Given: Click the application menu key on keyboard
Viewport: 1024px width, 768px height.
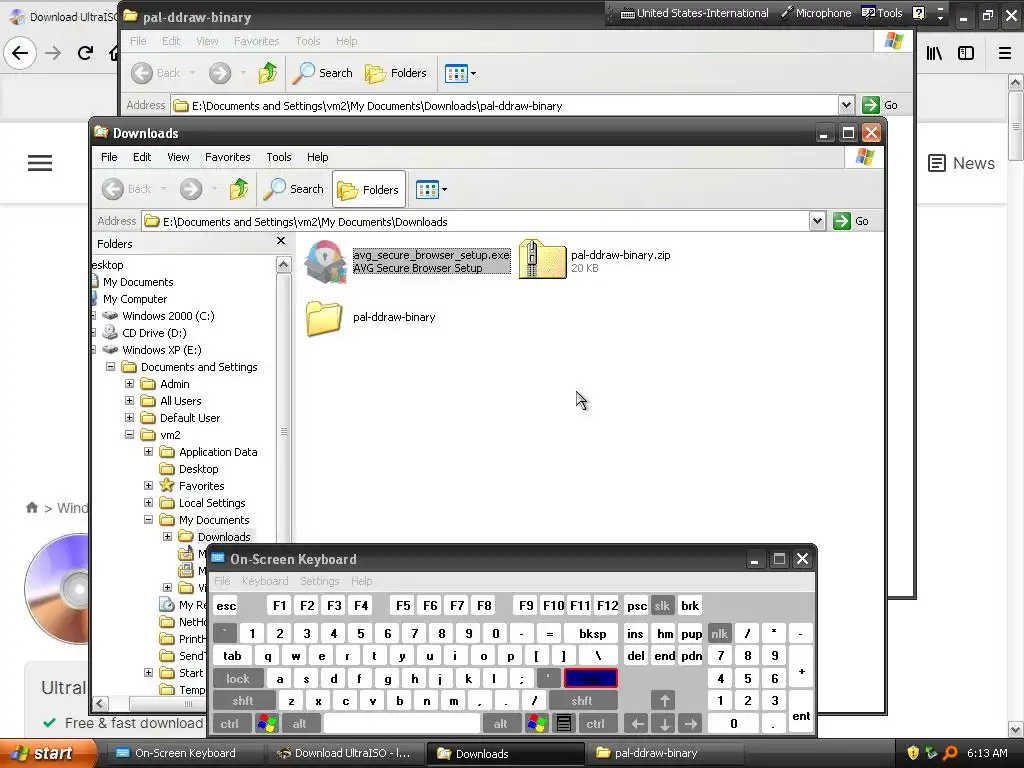Looking at the screenshot, I should coord(564,724).
